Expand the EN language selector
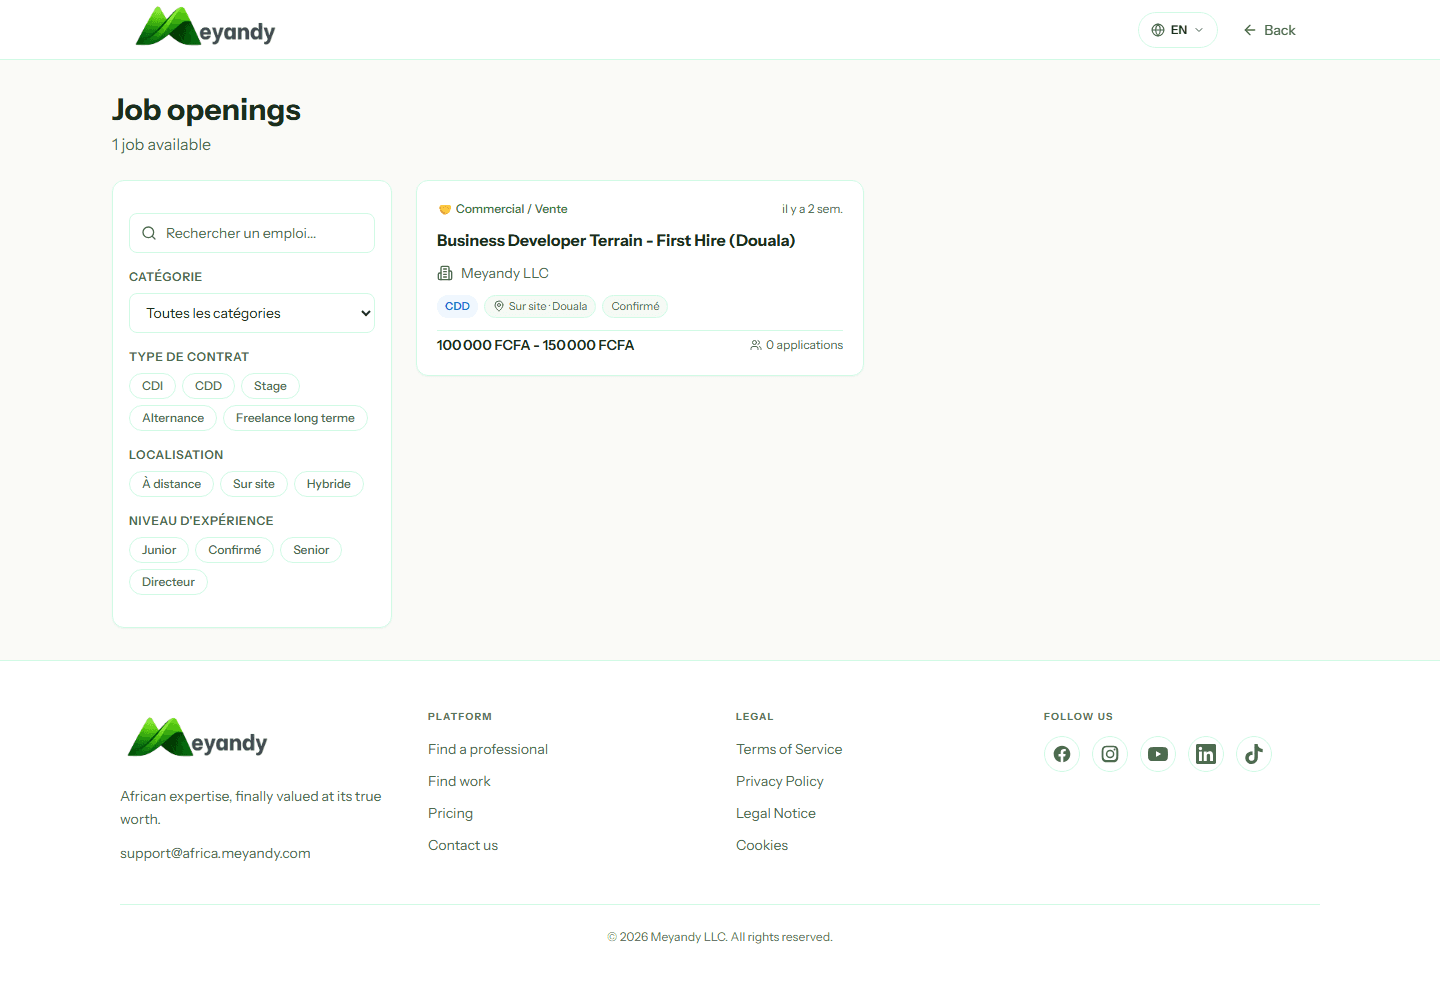 pyautogui.click(x=1177, y=30)
